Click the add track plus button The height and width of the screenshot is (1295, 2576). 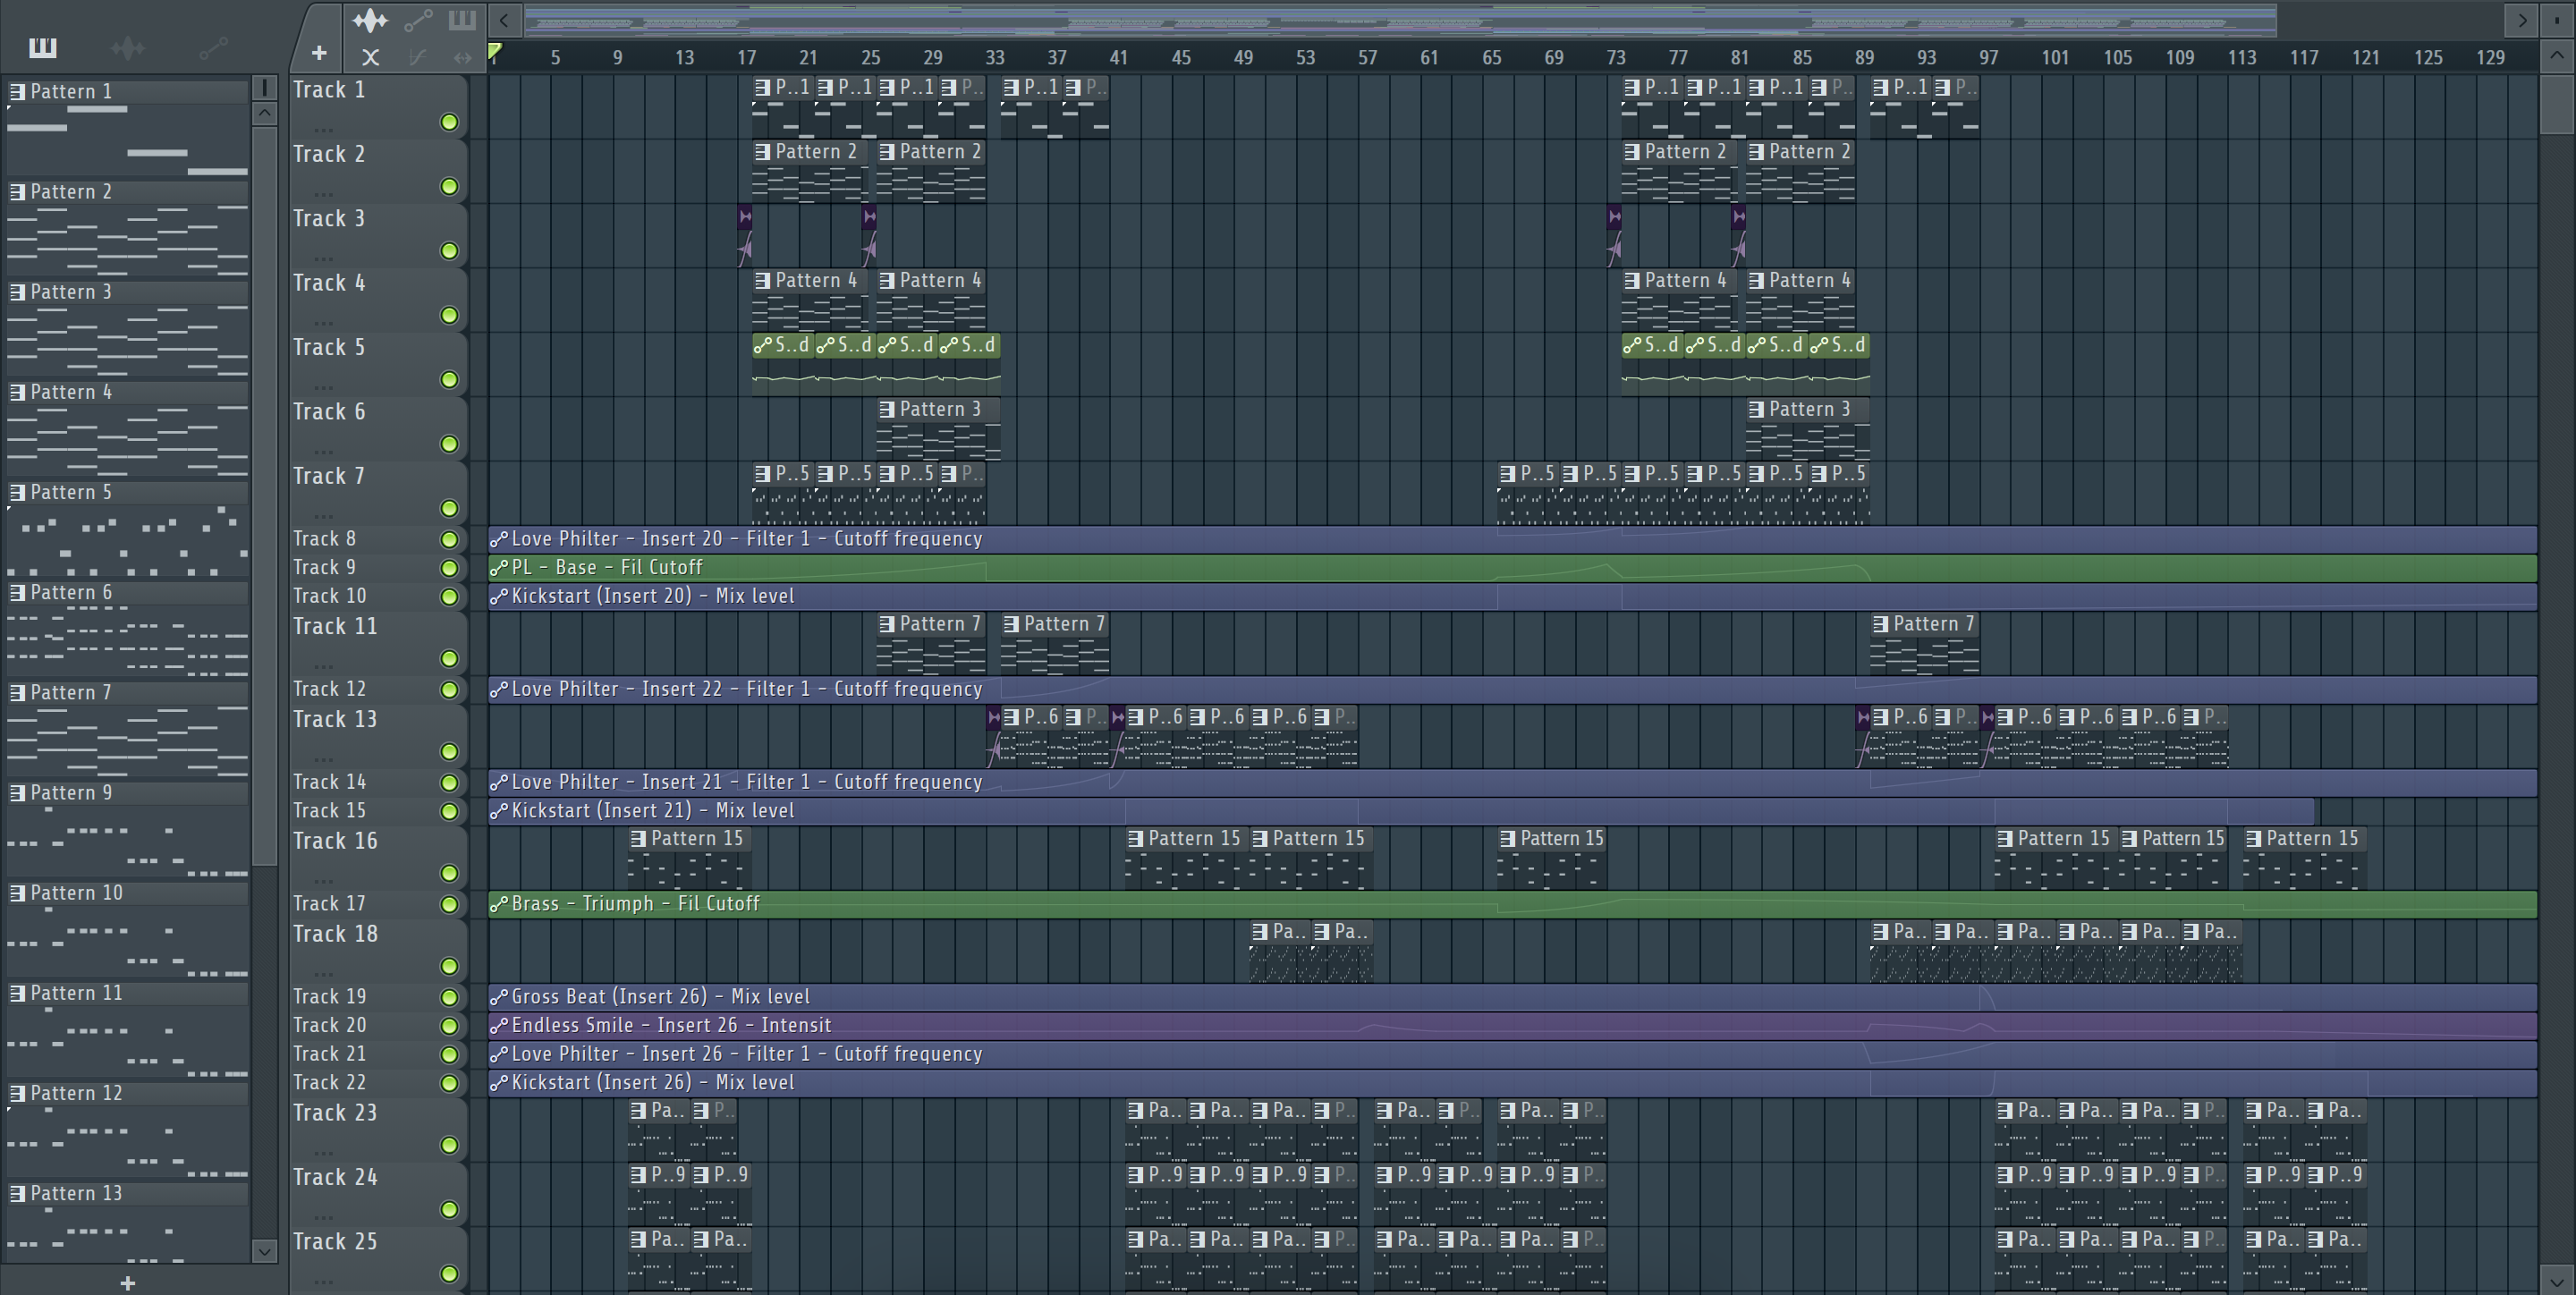pos(319,53)
